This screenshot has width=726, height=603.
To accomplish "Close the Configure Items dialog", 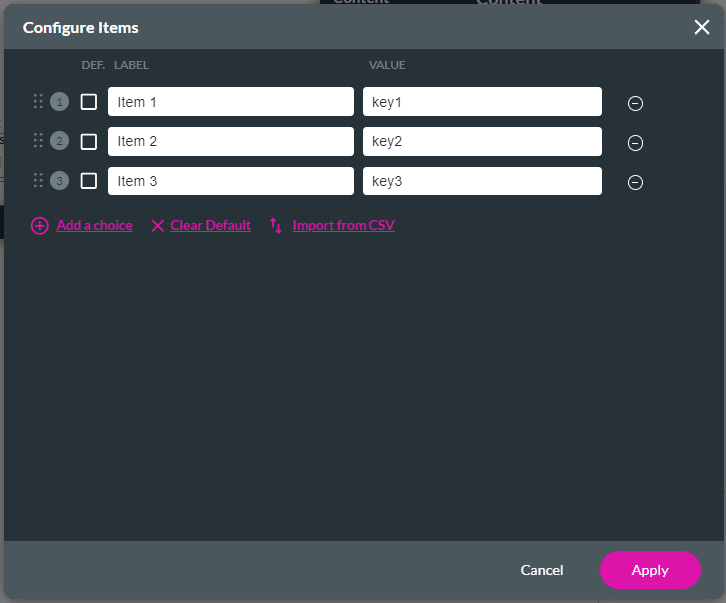I will (x=702, y=27).
